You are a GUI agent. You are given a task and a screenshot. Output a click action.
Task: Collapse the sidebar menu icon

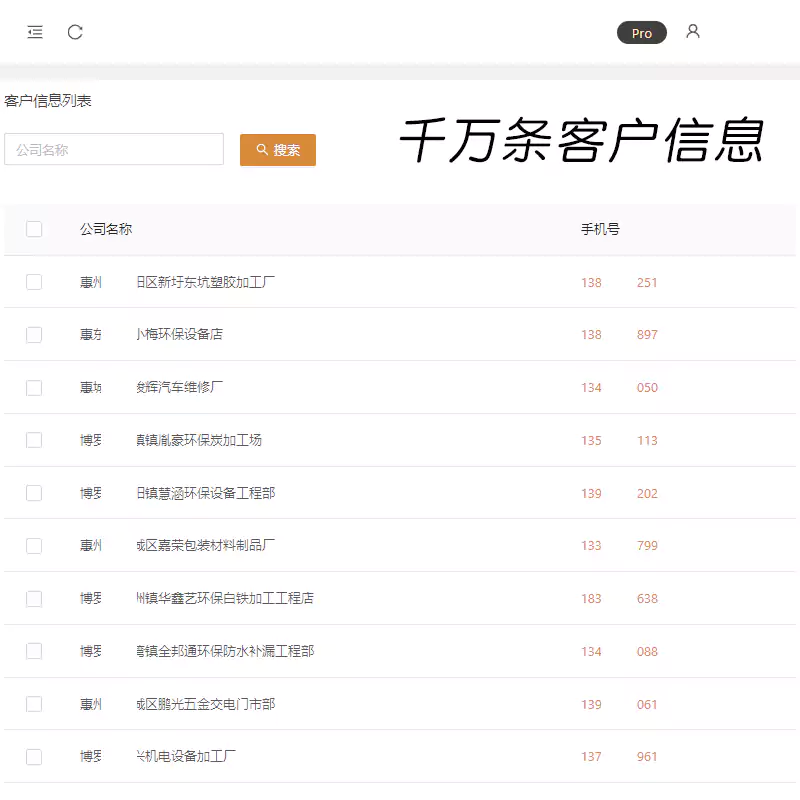pyautogui.click(x=35, y=32)
